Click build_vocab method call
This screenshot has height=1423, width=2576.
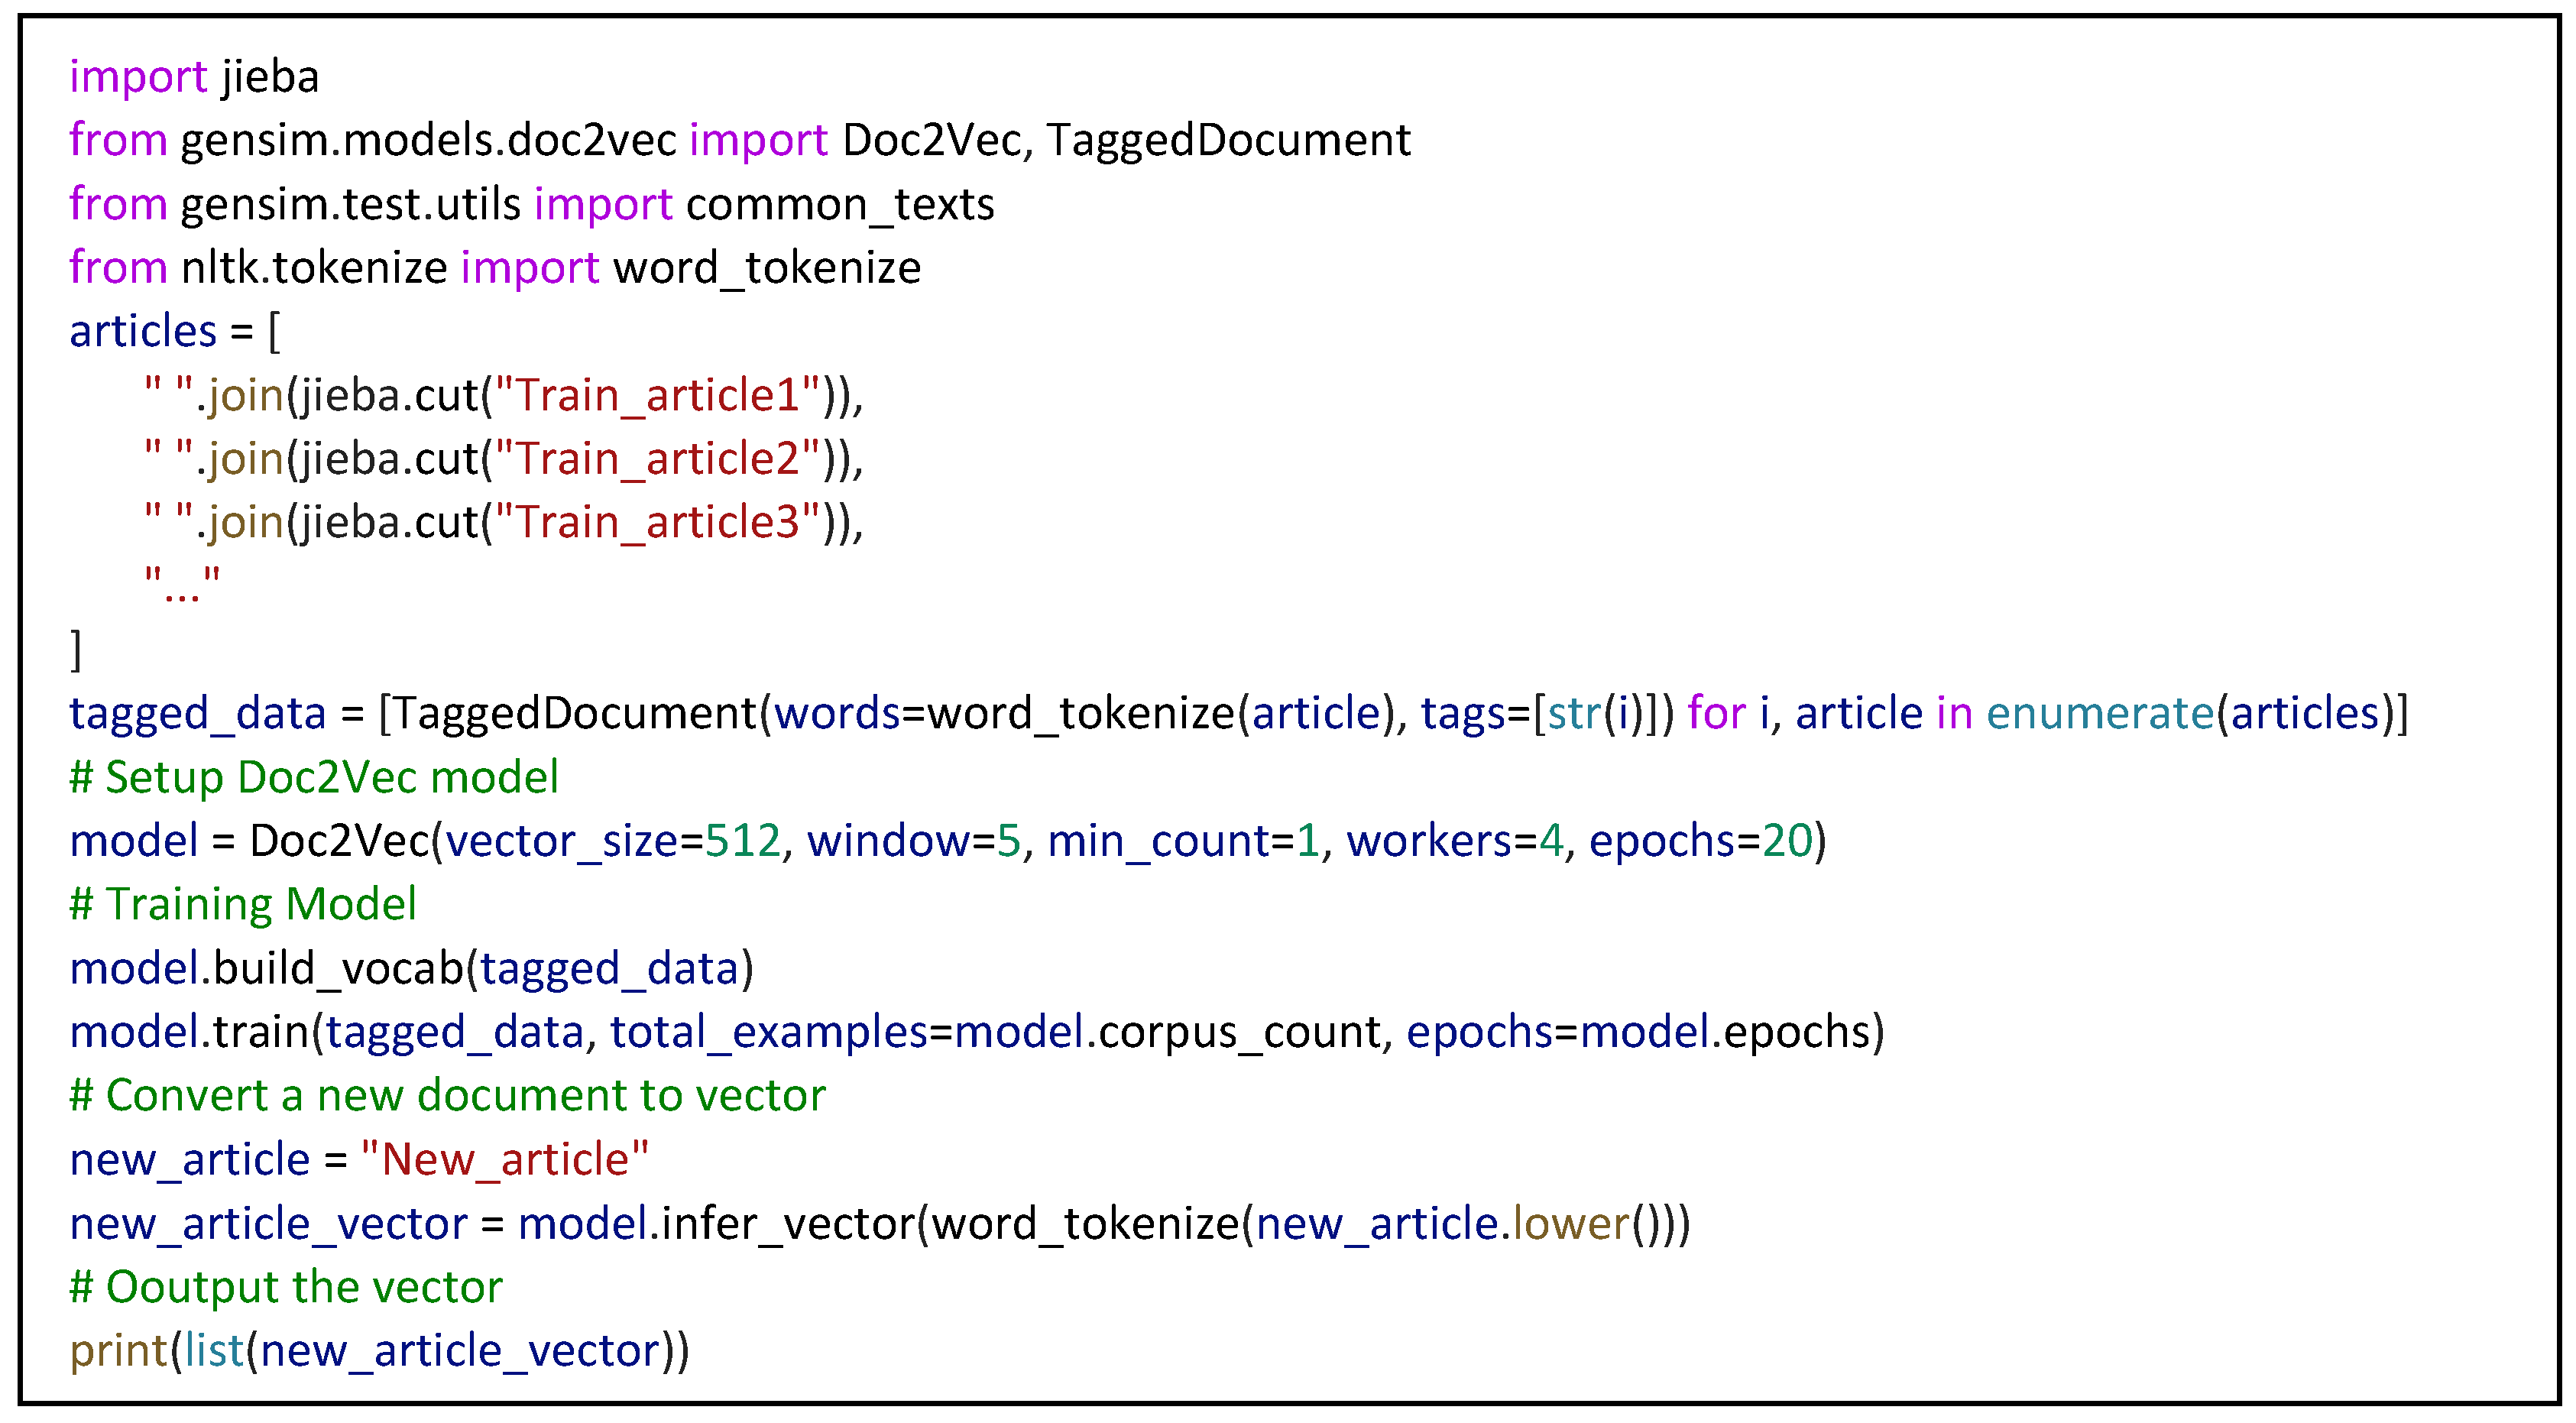pyautogui.click(x=338, y=969)
